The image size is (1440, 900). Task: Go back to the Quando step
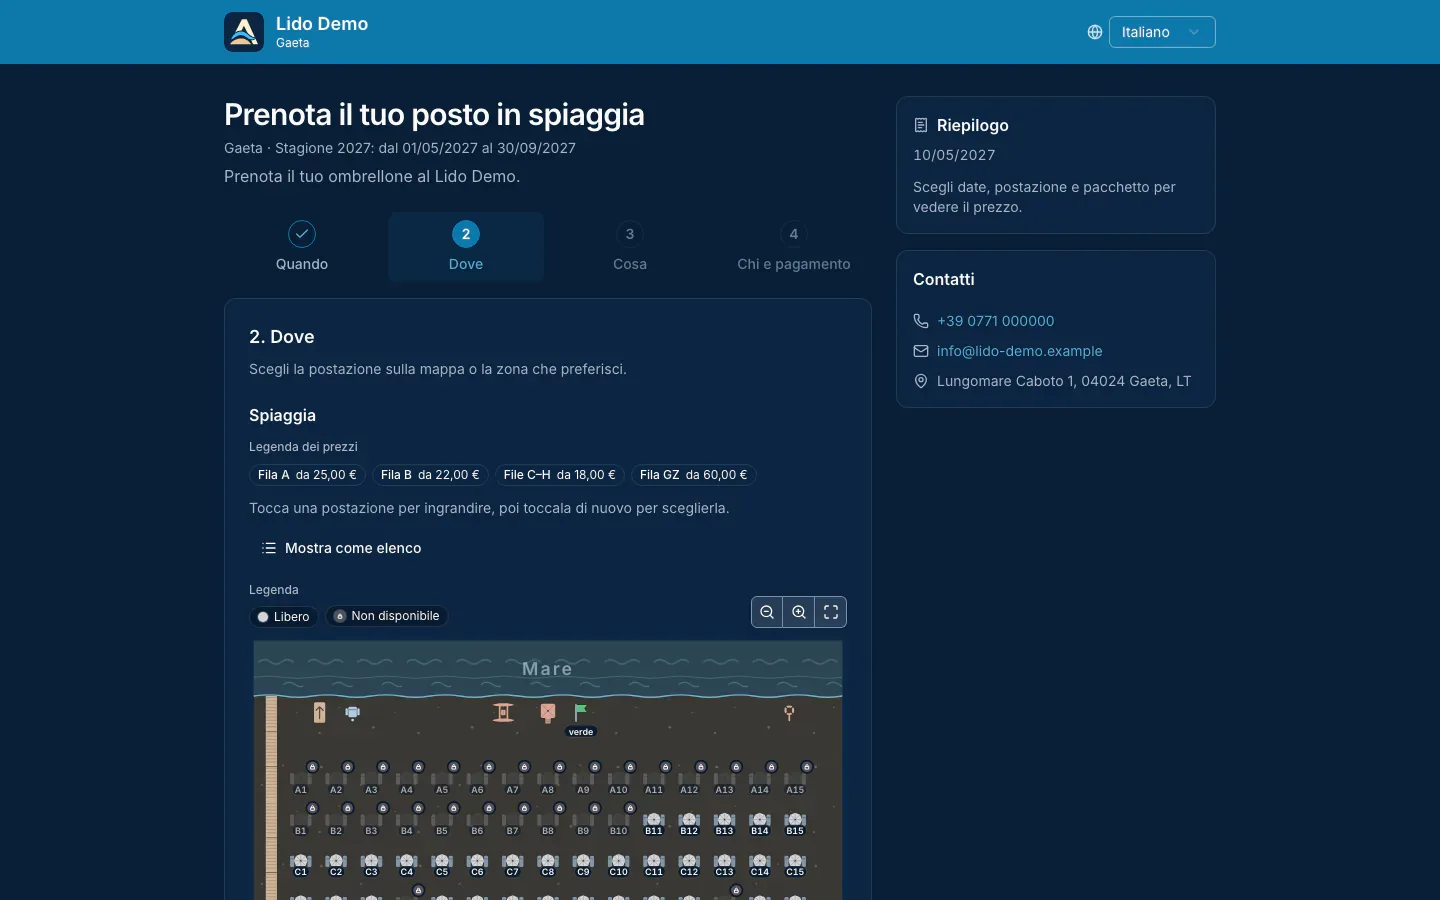pos(302,247)
